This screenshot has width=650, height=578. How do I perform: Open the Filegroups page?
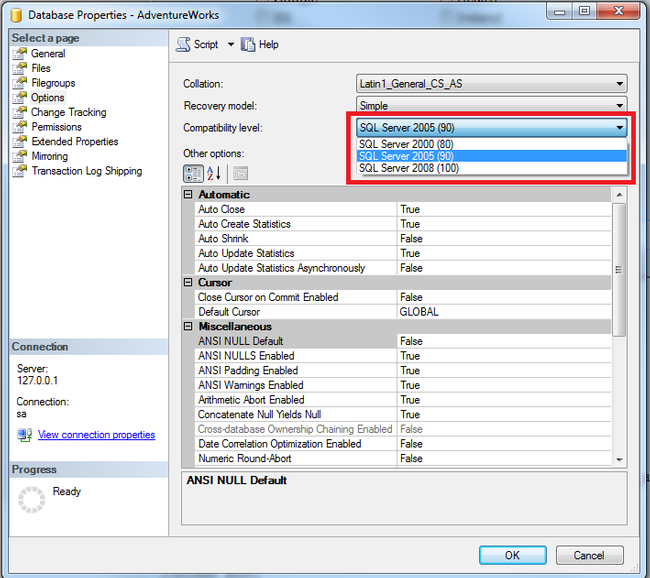[53, 83]
